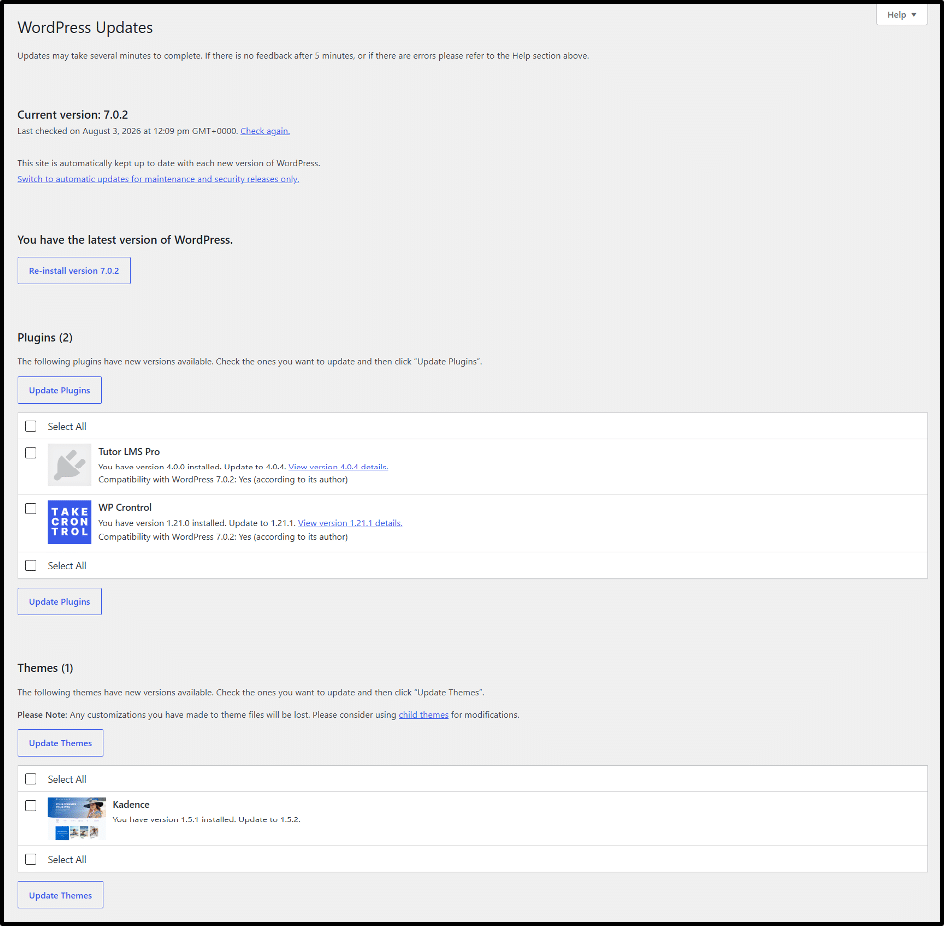This screenshot has width=944, height=926.
Task: Click the 'WP Crontrol' plugin name
Action: click(x=125, y=508)
